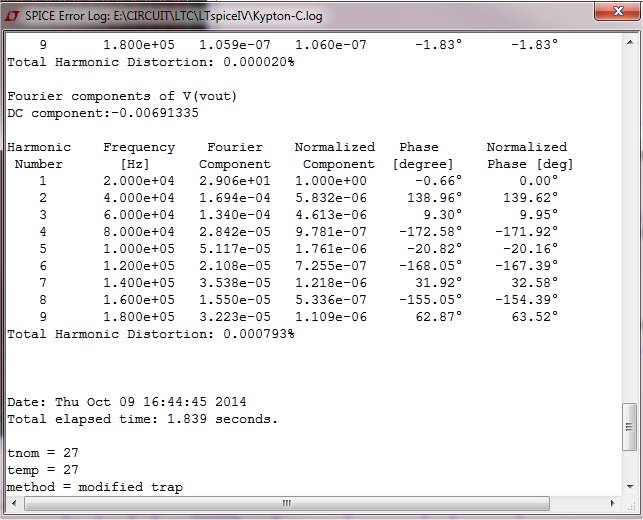
Task: Click frequency value 1.000e+05
Action: [139, 249]
